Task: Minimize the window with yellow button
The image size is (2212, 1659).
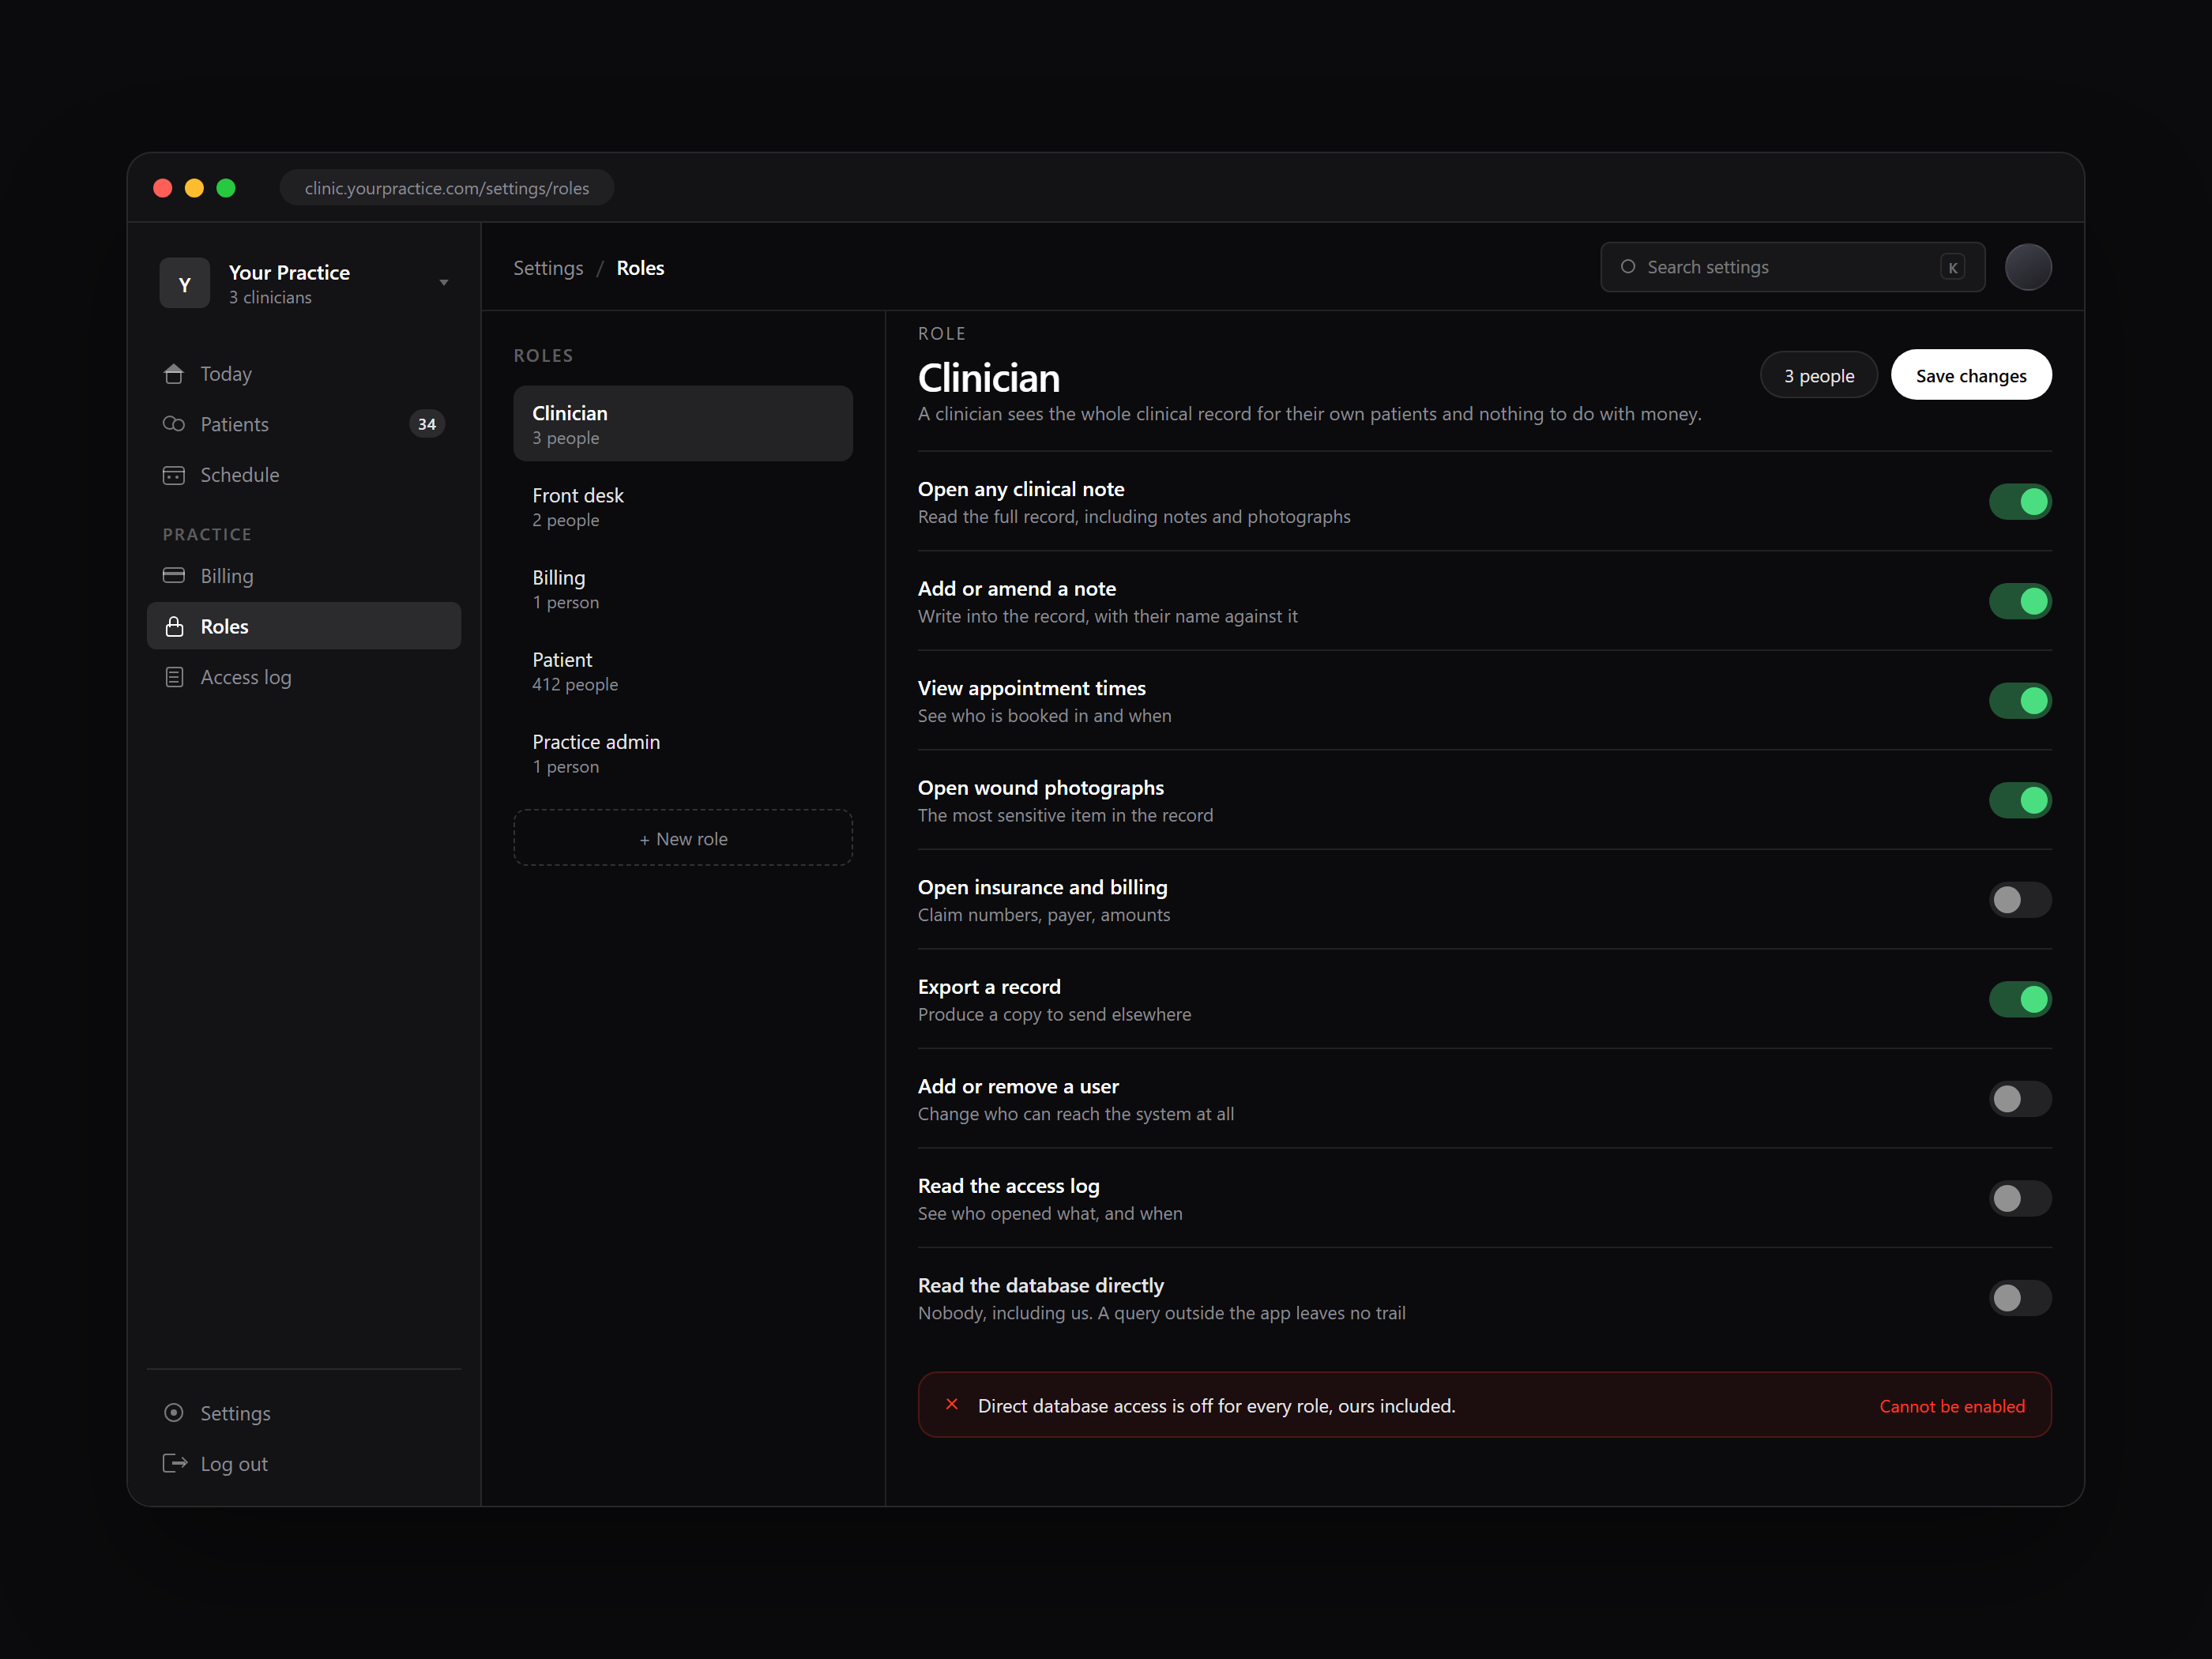Action: pyautogui.click(x=195, y=188)
